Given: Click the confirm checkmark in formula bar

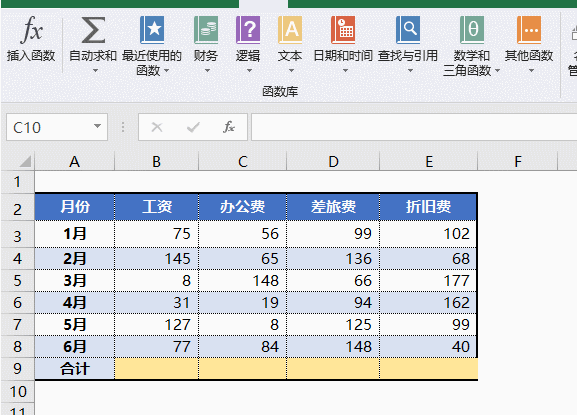Looking at the screenshot, I should (x=193, y=127).
